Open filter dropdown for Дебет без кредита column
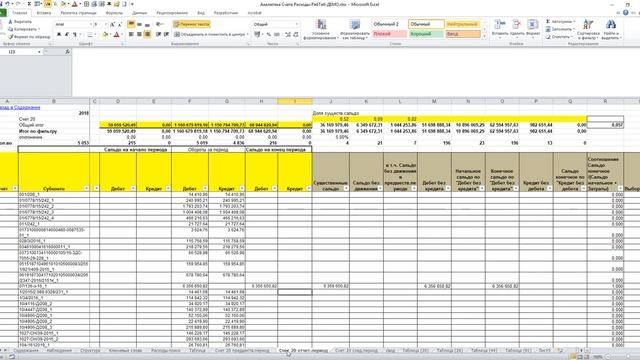 click(448, 188)
